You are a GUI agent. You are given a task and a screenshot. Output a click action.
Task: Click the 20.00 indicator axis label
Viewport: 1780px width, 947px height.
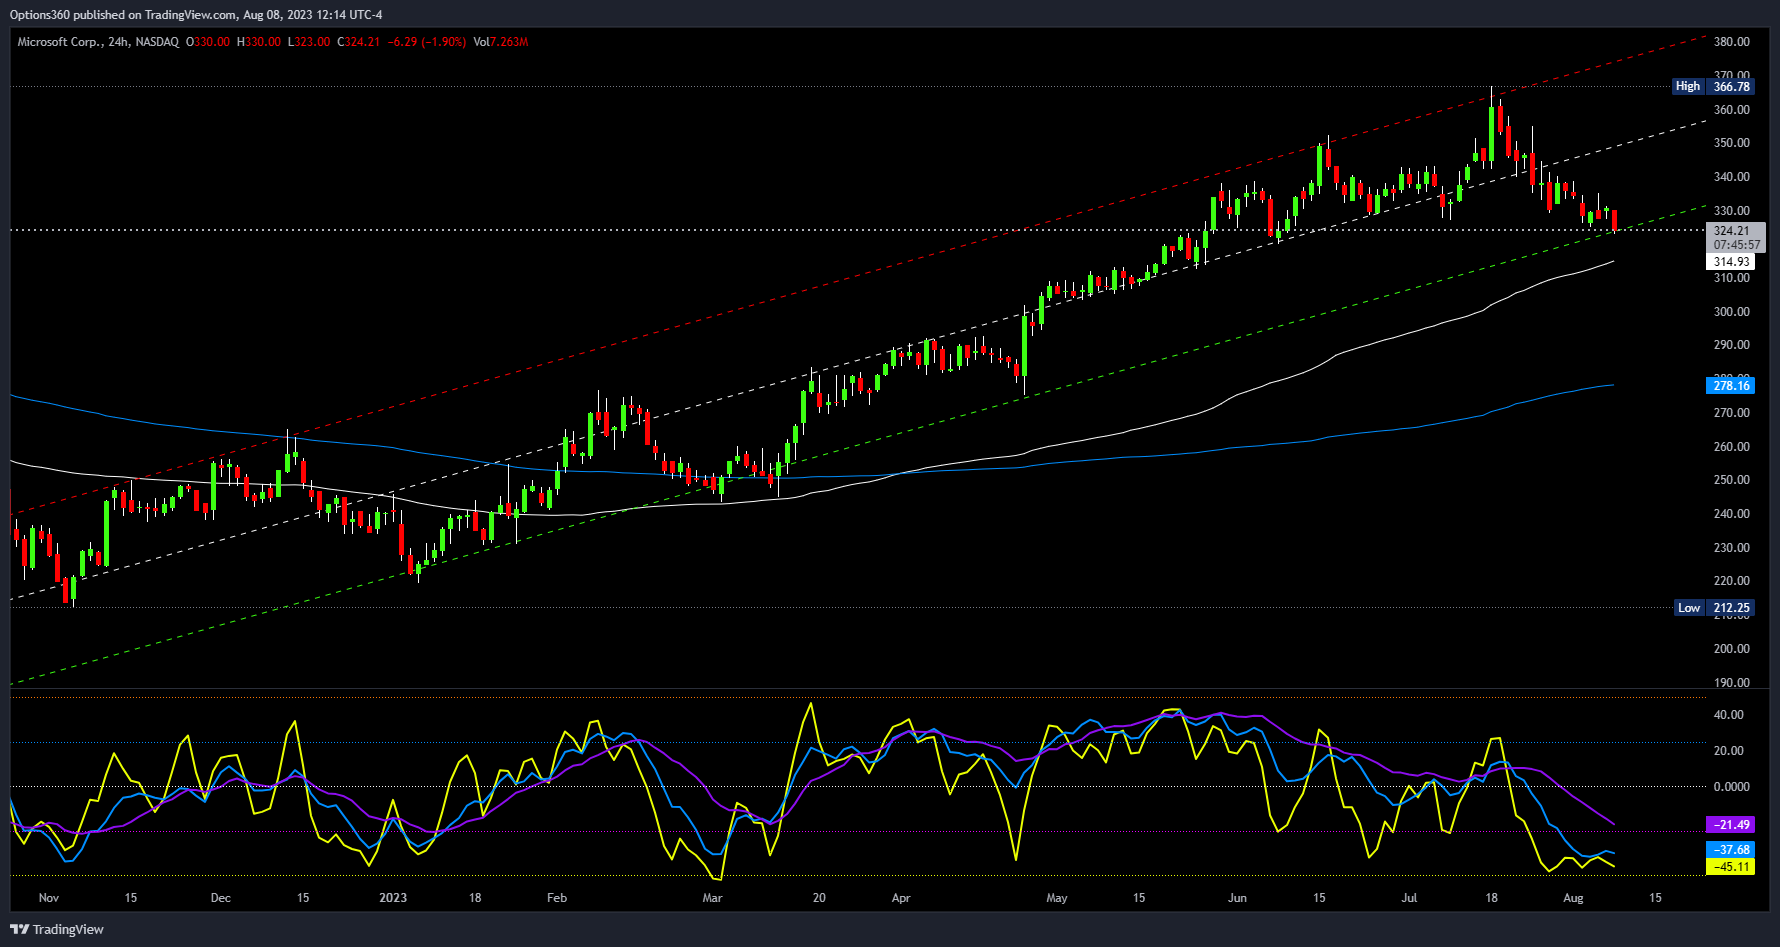pyautogui.click(x=1729, y=751)
